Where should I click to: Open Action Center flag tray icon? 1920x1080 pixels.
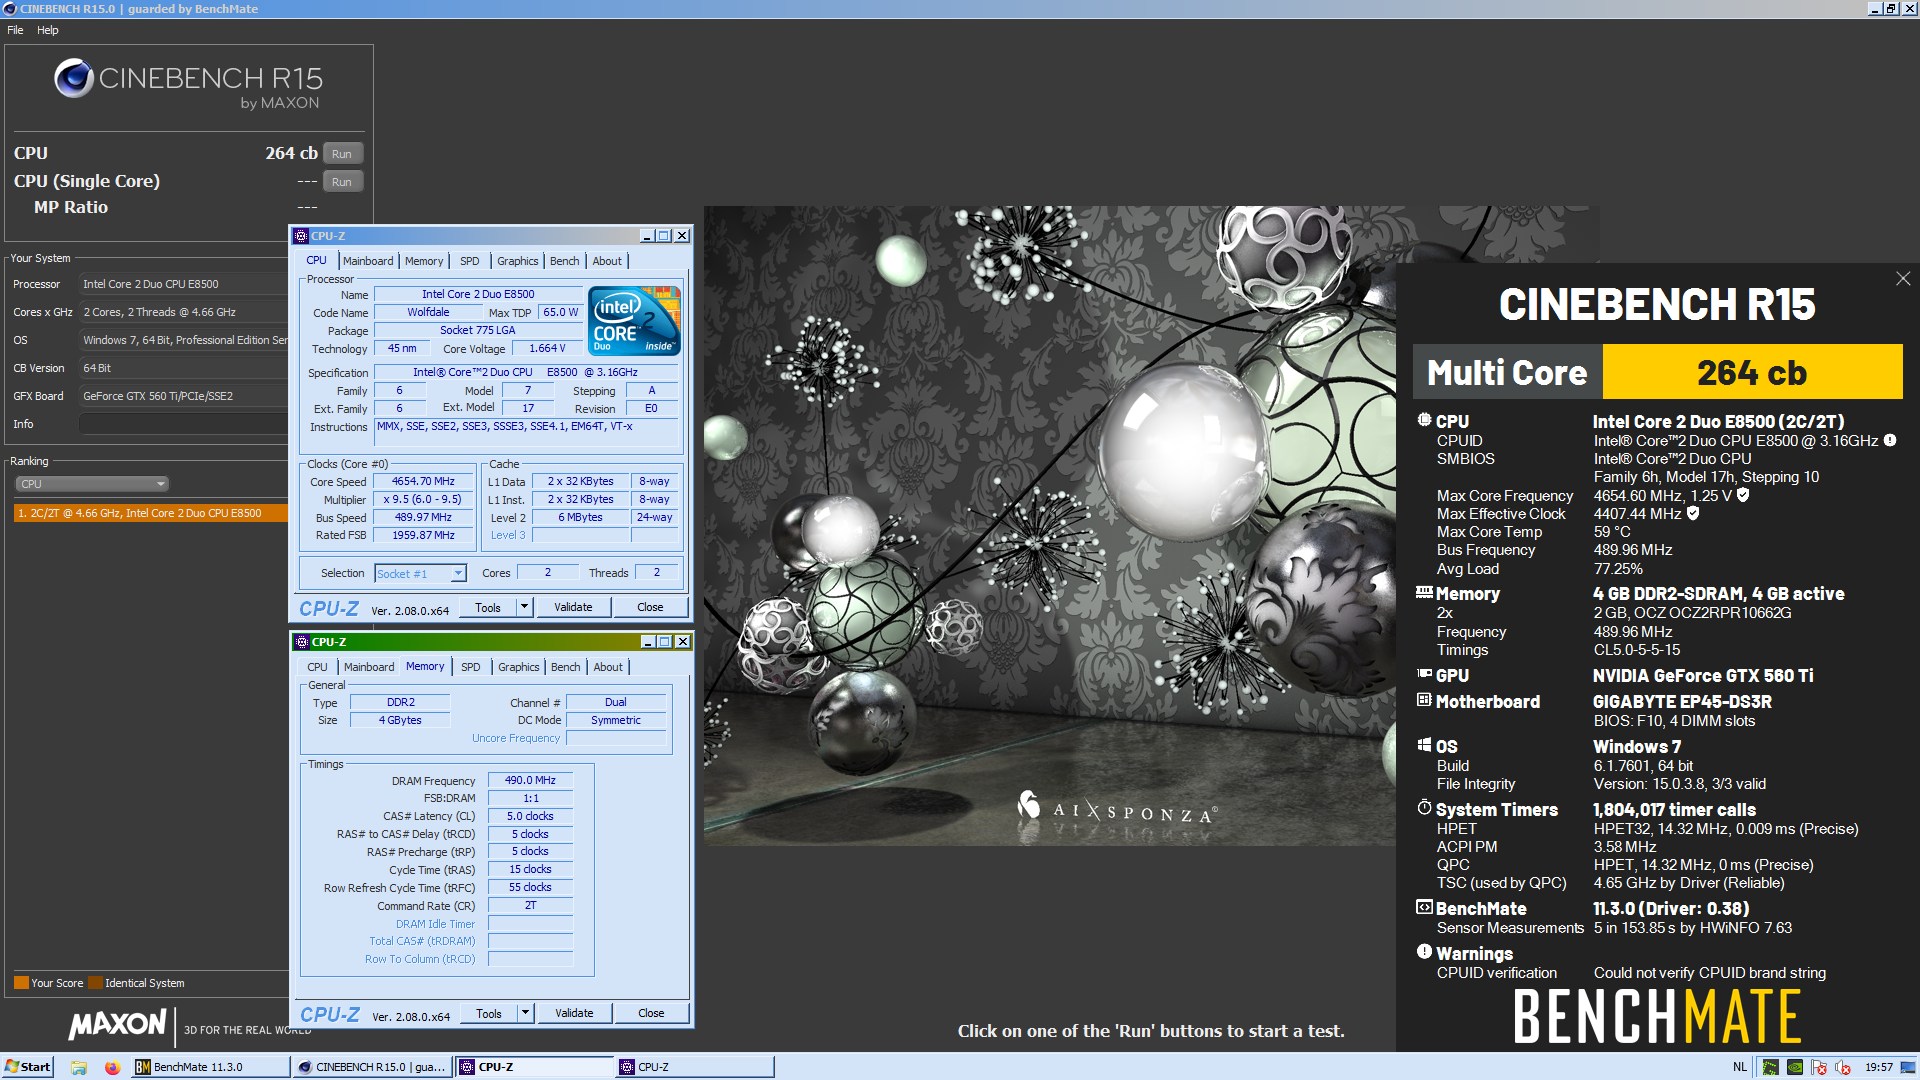(1819, 1067)
